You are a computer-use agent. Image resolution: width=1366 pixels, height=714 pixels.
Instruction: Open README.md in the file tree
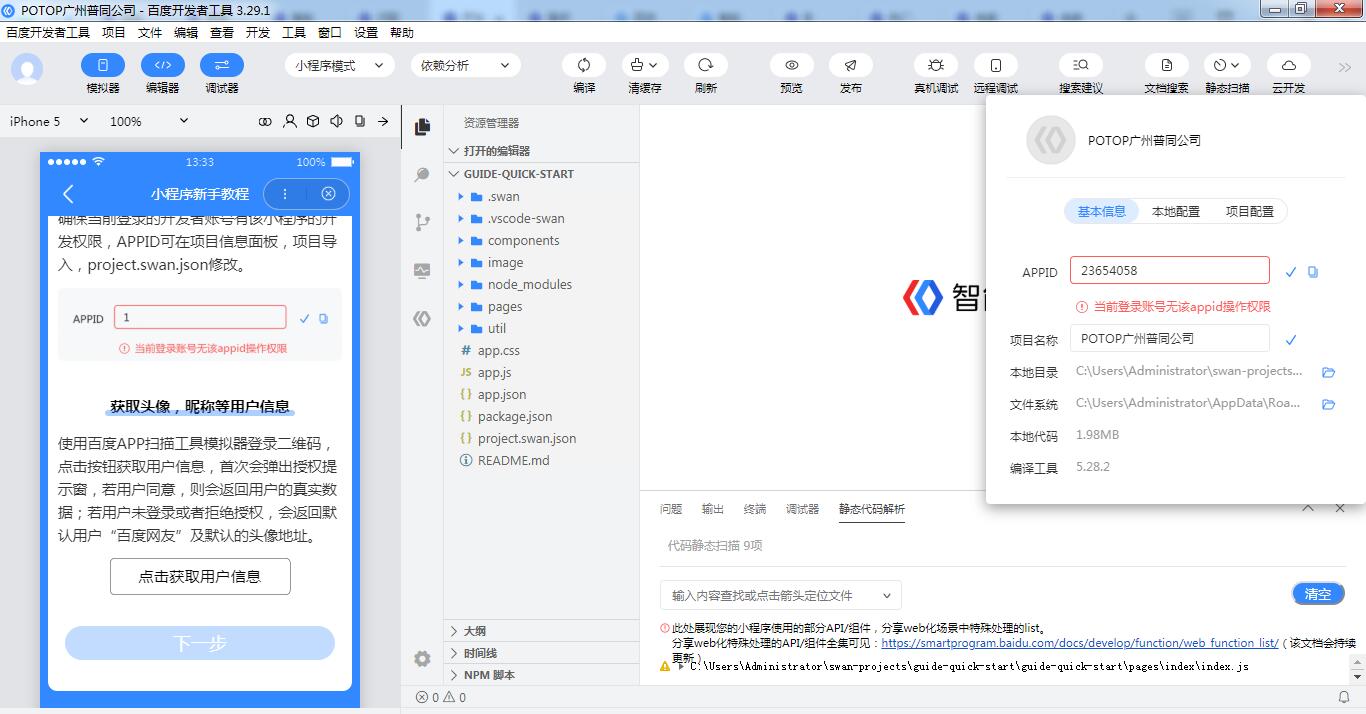(x=541, y=460)
